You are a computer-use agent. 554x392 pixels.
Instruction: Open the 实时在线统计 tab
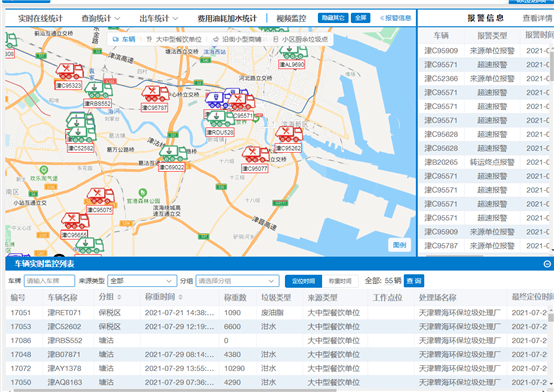pos(40,18)
